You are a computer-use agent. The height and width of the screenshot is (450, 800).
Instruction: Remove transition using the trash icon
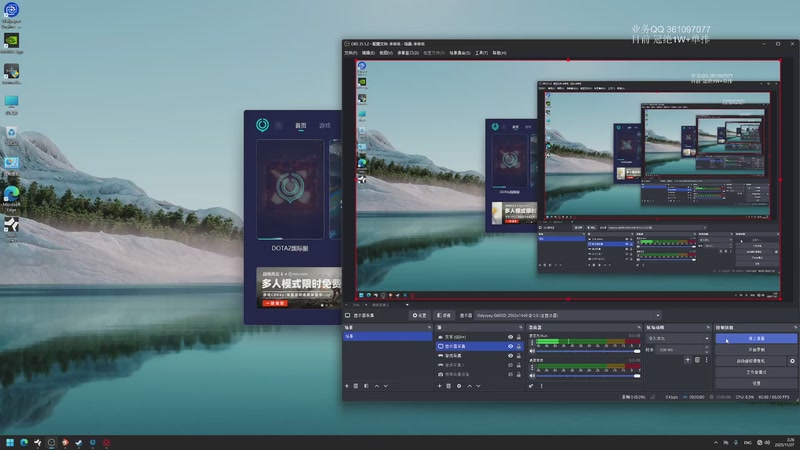pyautogui.click(x=697, y=360)
